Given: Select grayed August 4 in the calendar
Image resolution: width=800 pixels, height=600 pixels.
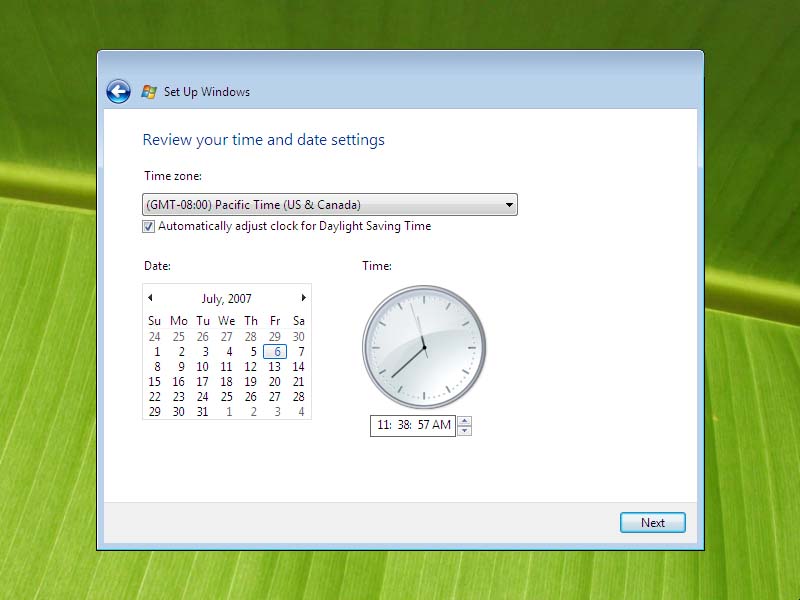Looking at the screenshot, I should click(301, 412).
